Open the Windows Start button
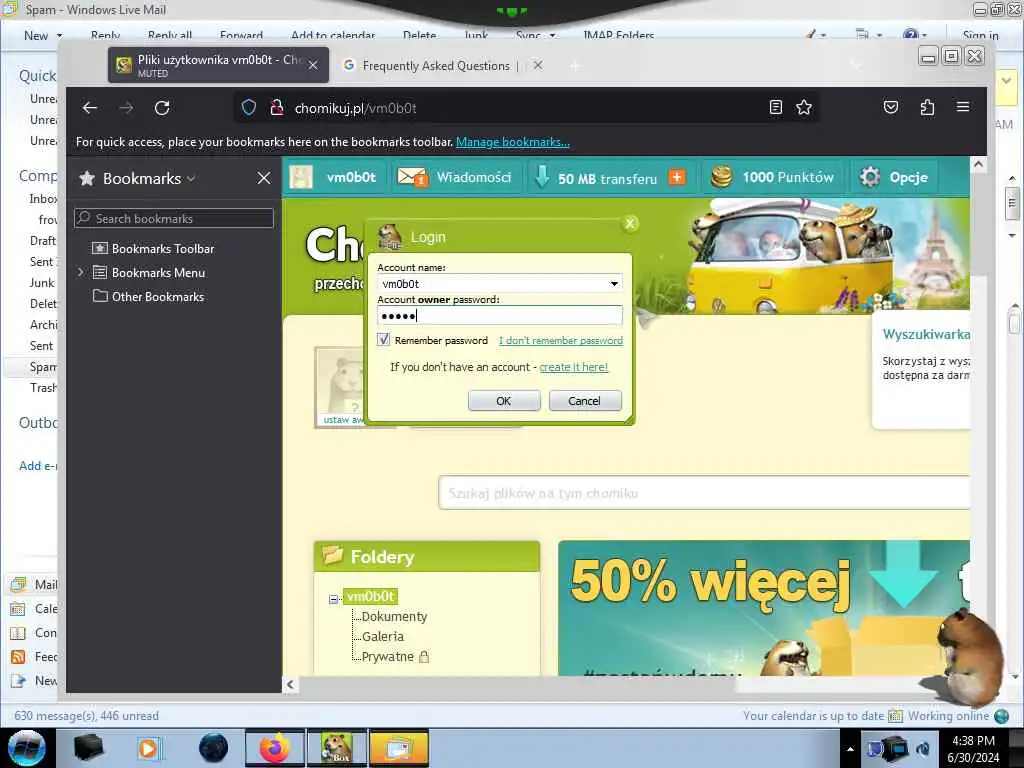 pos(27,748)
